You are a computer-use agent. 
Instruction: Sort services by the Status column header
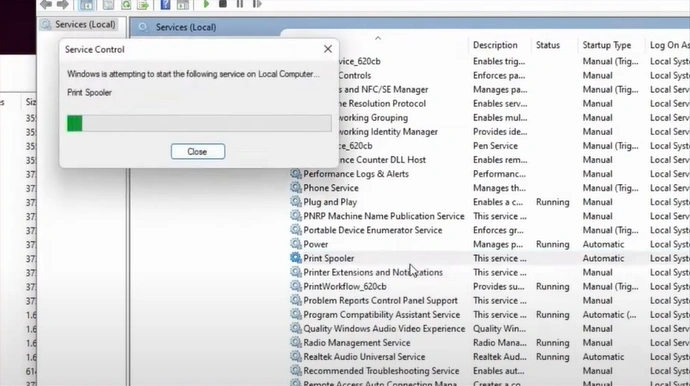tap(548, 45)
